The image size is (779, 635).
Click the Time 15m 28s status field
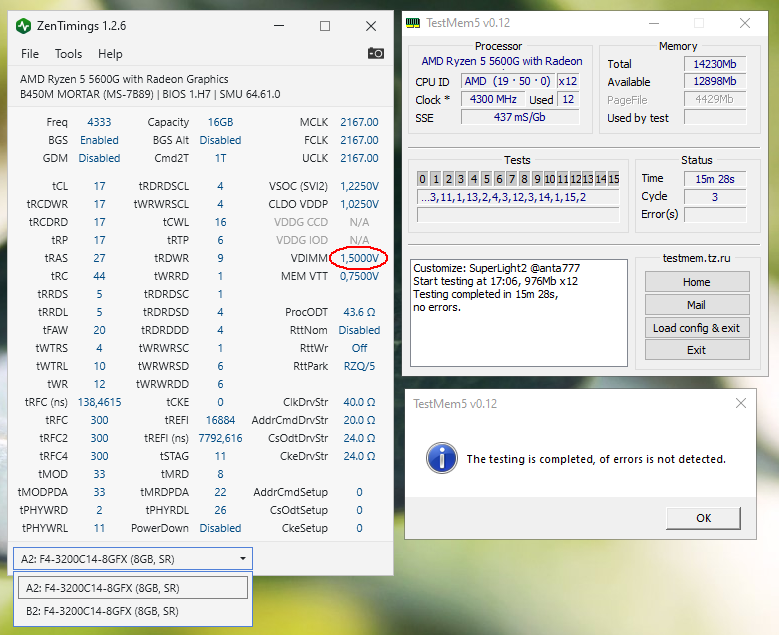click(x=714, y=179)
